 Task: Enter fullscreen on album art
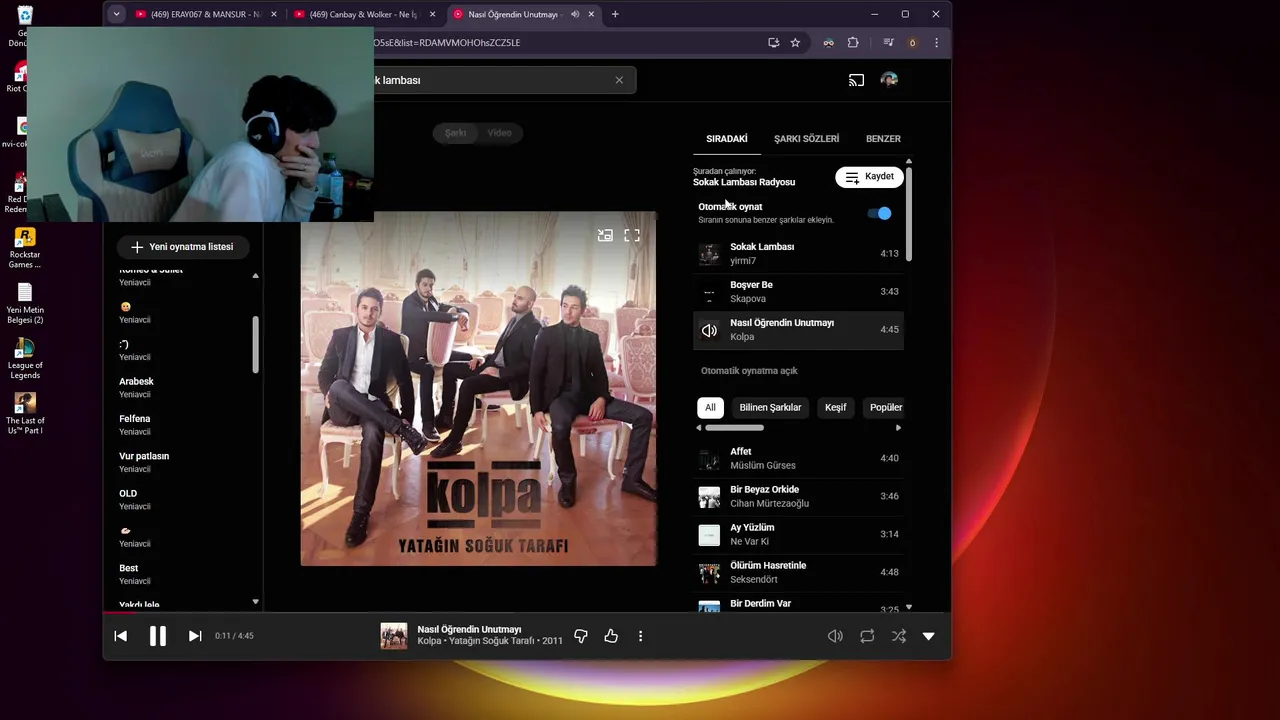tap(632, 235)
